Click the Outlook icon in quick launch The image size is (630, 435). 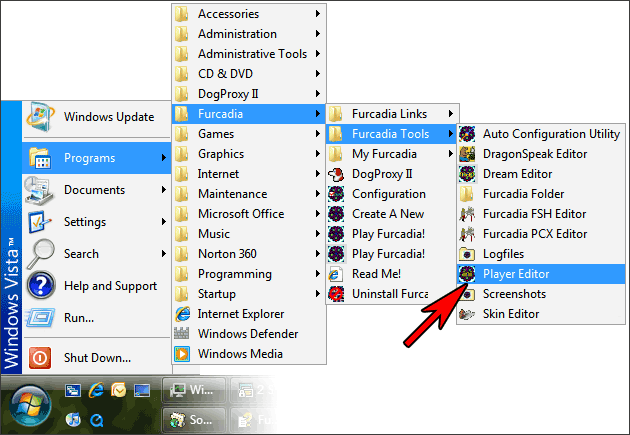point(119,390)
